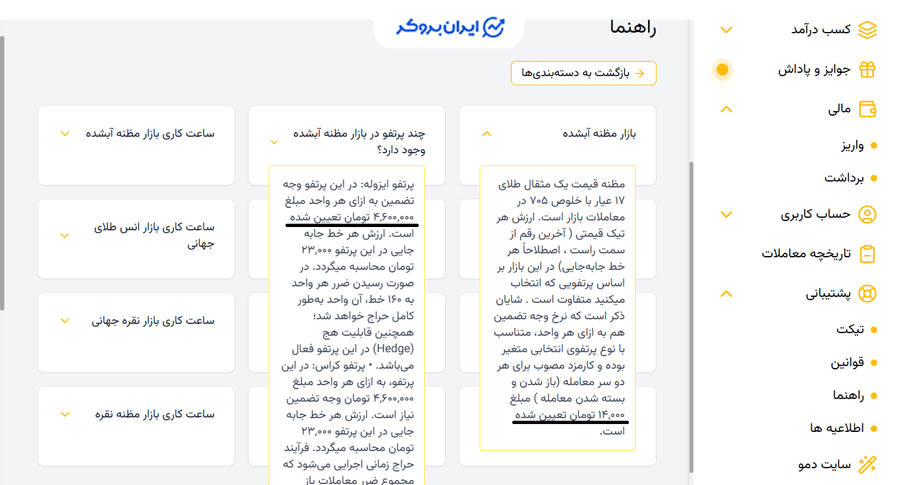Expand the ساعت کاری بازار مظنه آبشده card

point(65,134)
